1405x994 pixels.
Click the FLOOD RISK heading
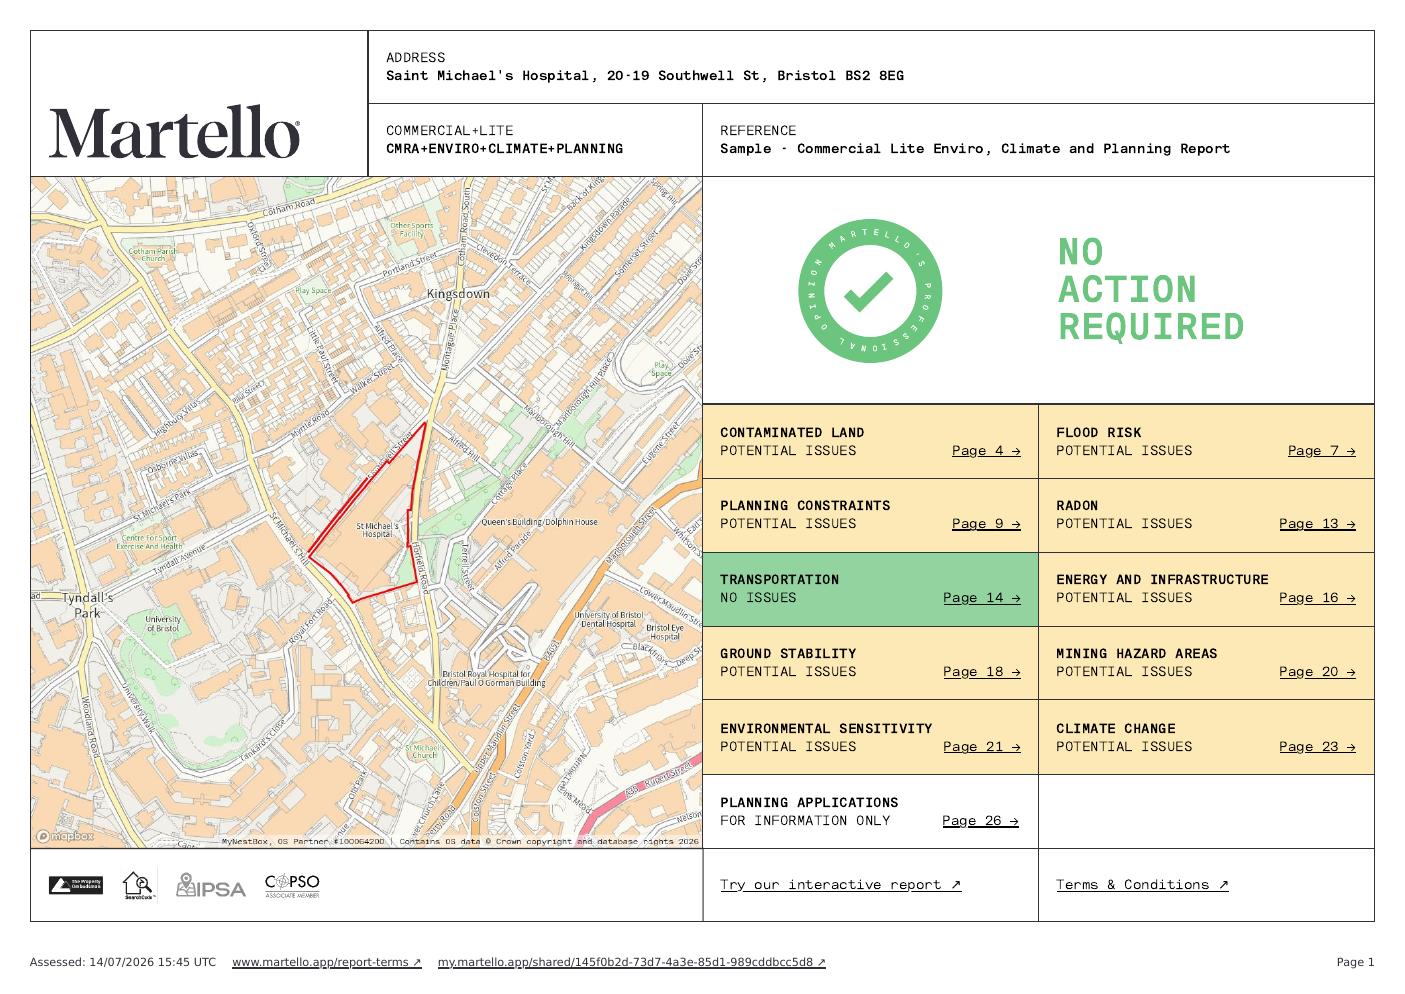click(1098, 433)
